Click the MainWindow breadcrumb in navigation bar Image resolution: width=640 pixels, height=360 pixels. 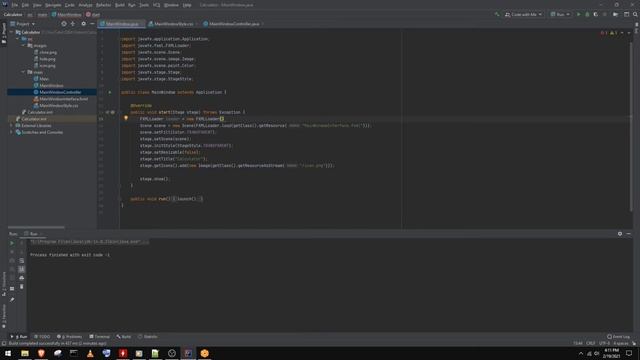click(x=67, y=14)
